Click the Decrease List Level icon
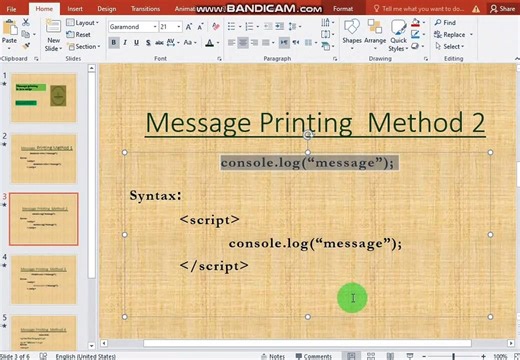The image size is (520, 360). [268, 26]
